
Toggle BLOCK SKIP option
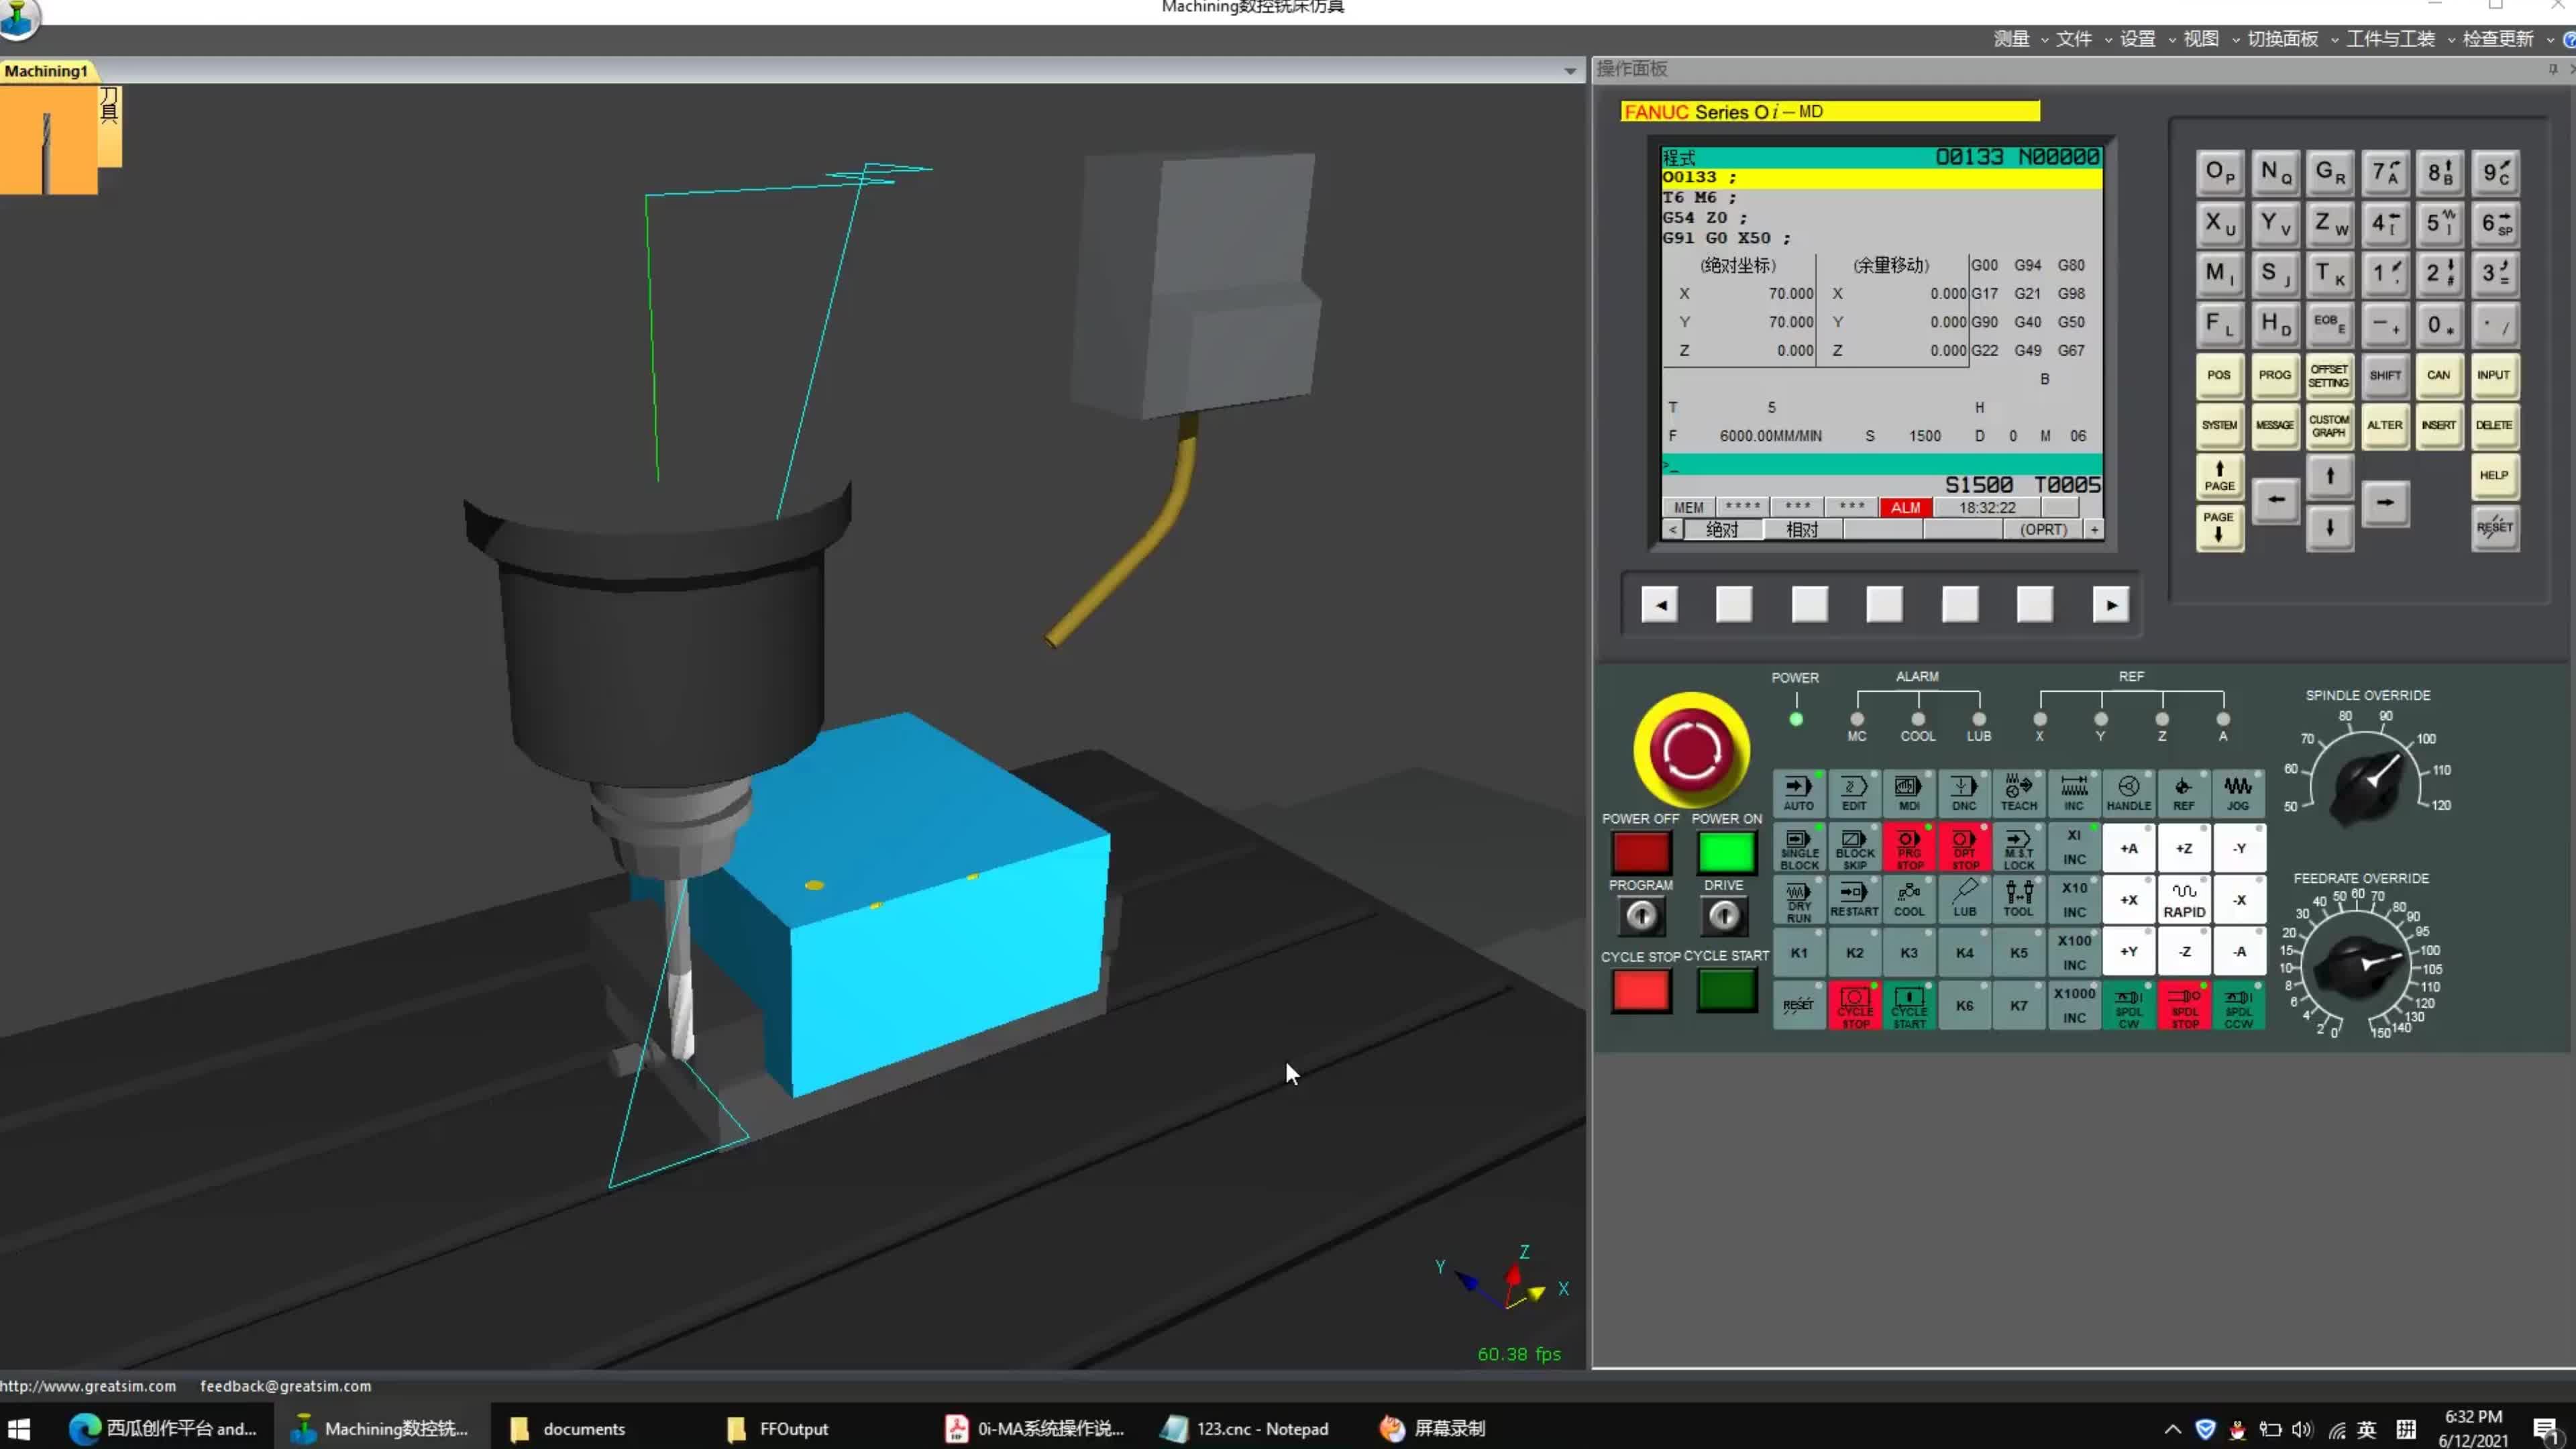click(x=1854, y=847)
